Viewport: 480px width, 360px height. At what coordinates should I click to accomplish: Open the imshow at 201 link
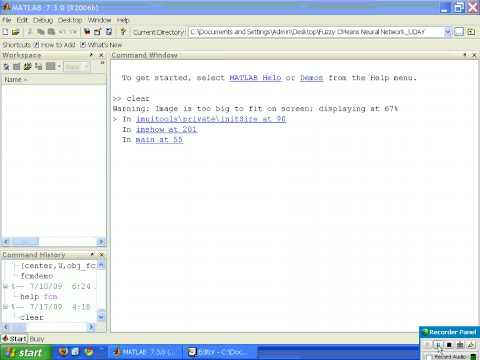pos(166,129)
